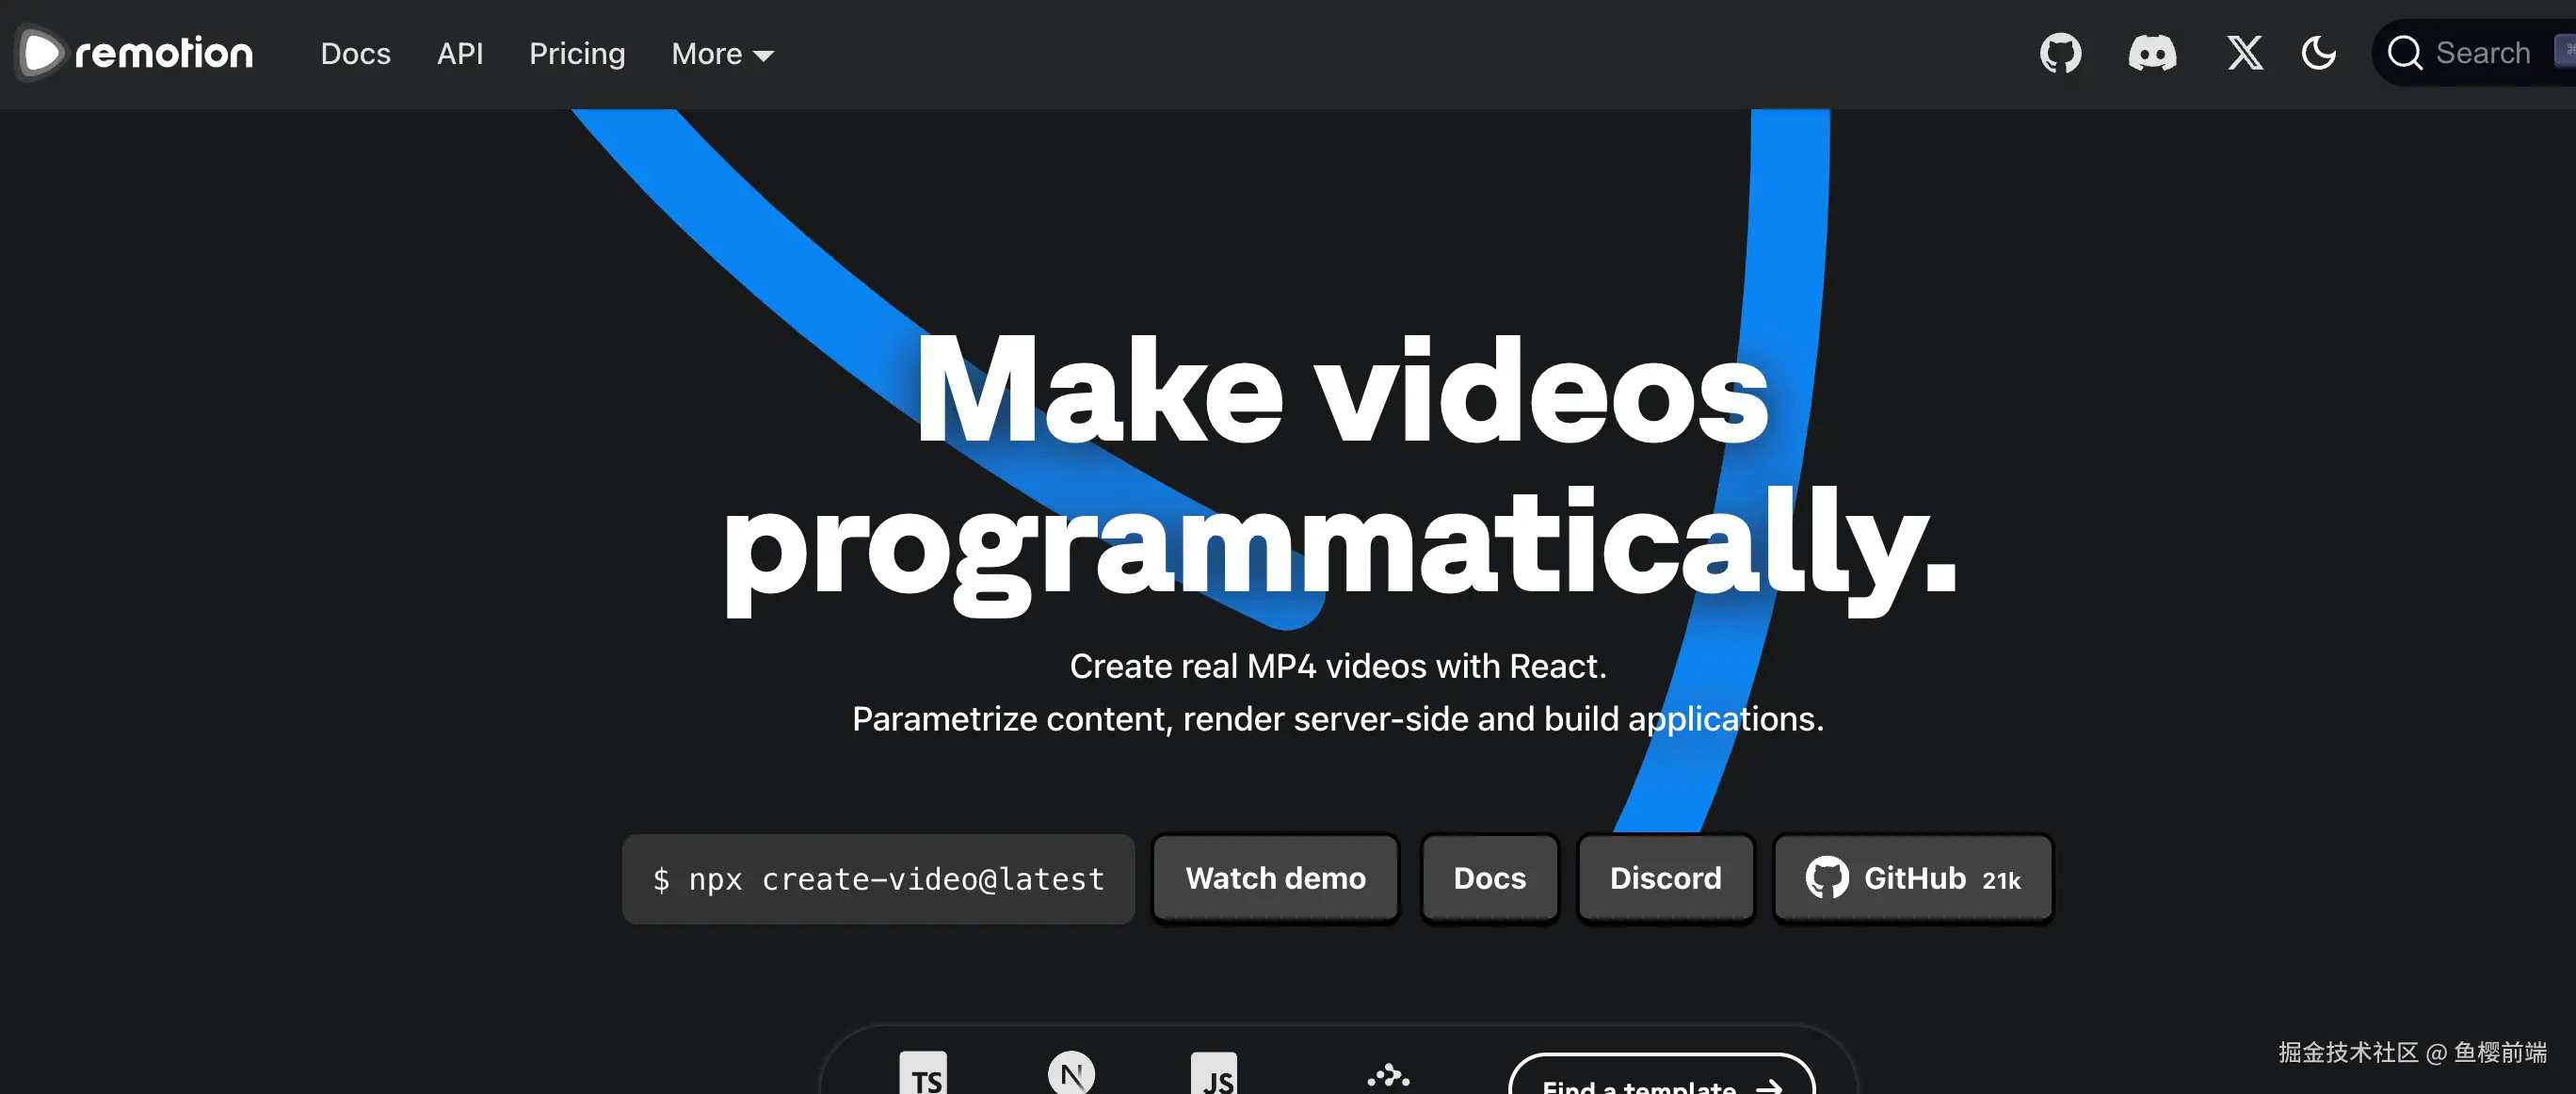Select the Next.js template icon
The height and width of the screenshot is (1094, 2576).
[x=1071, y=1074]
